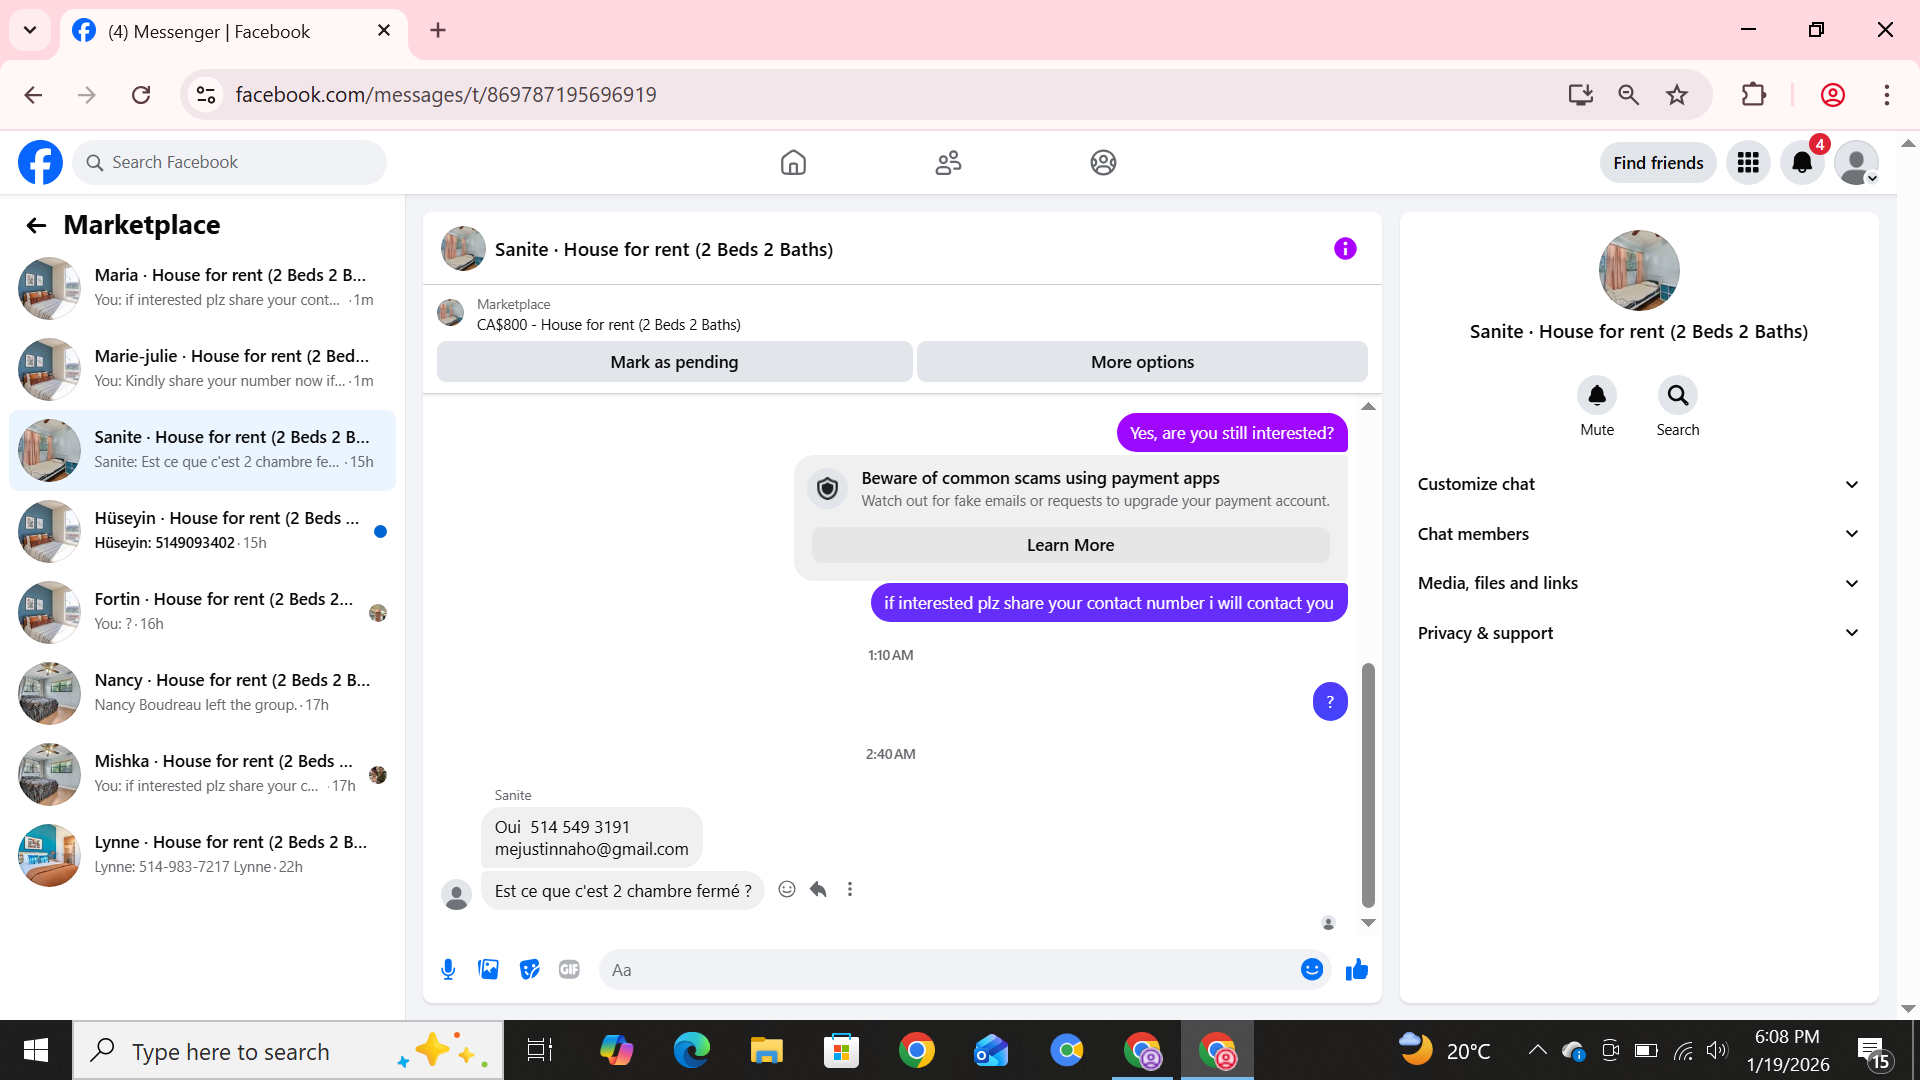The image size is (1920, 1080).
Task: Attach a photo using image icon
Action: 488,969
